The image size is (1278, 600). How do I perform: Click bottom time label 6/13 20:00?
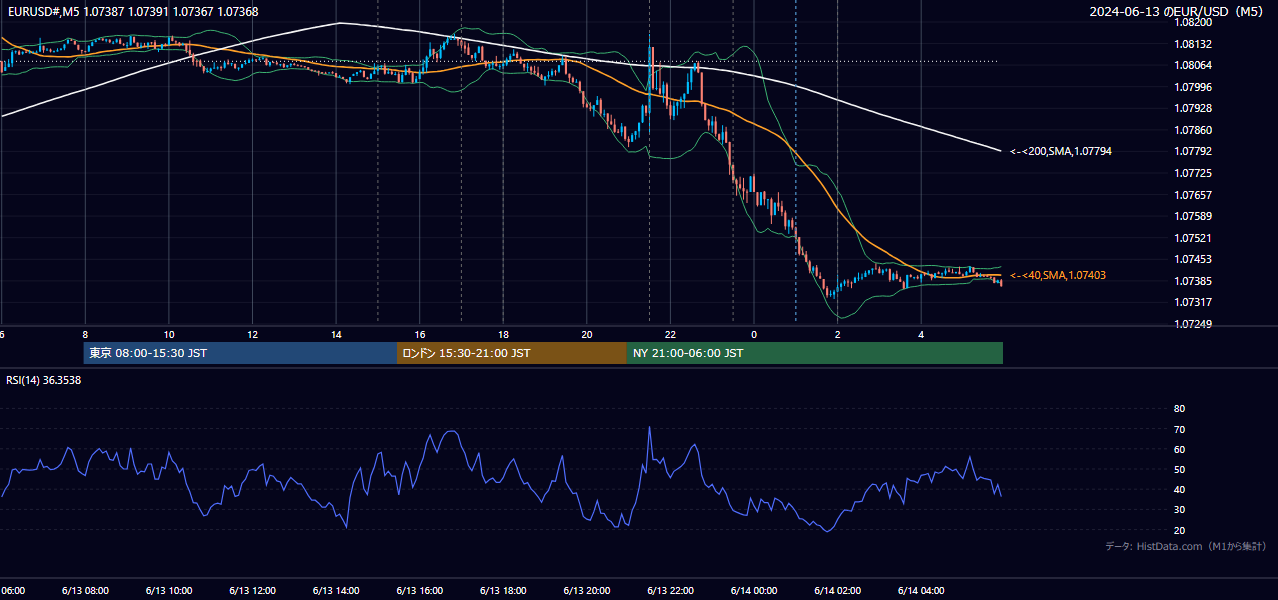[587, 590]
